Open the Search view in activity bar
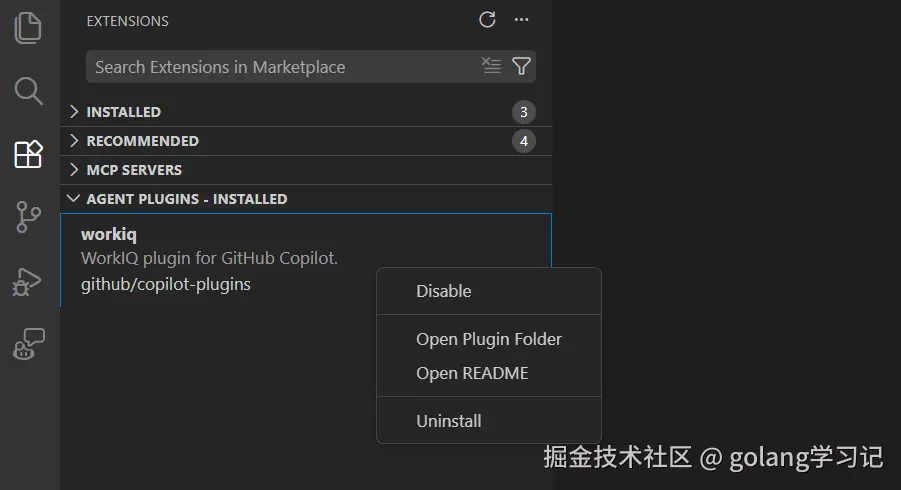This screenshot has width=901, height=490. 28,91
